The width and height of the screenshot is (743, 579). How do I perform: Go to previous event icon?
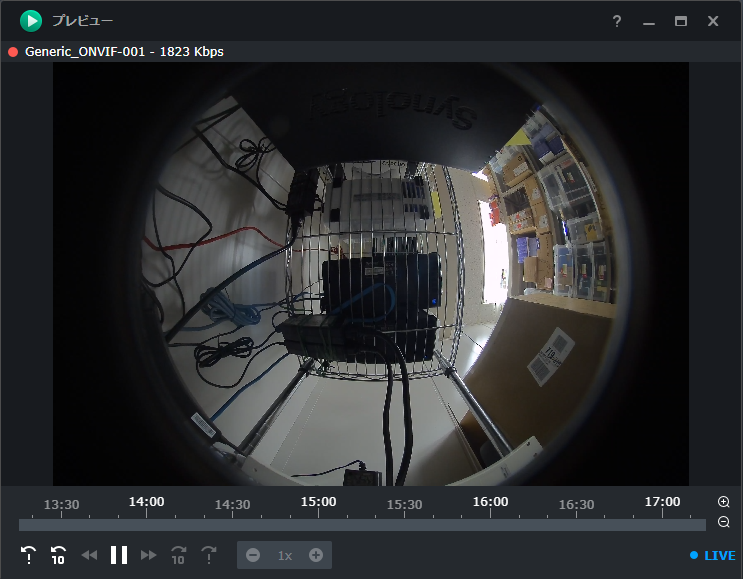click(x=29, y=555)
